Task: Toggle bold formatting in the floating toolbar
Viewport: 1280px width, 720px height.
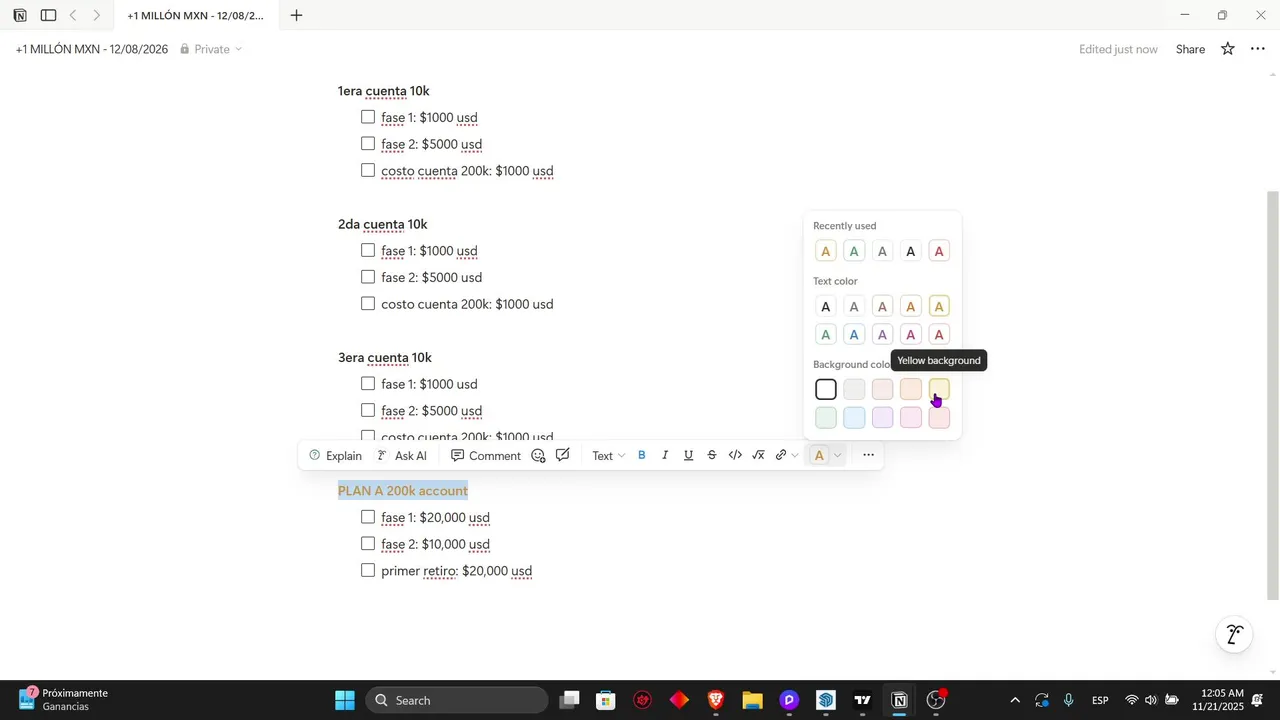Action: coord(642,455)
